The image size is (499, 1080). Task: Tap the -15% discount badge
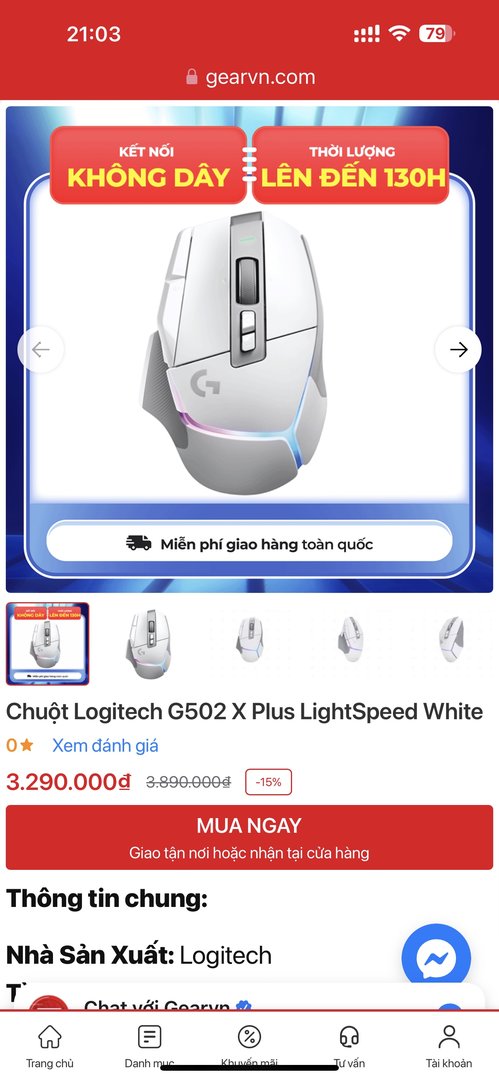tap(268, 782)
